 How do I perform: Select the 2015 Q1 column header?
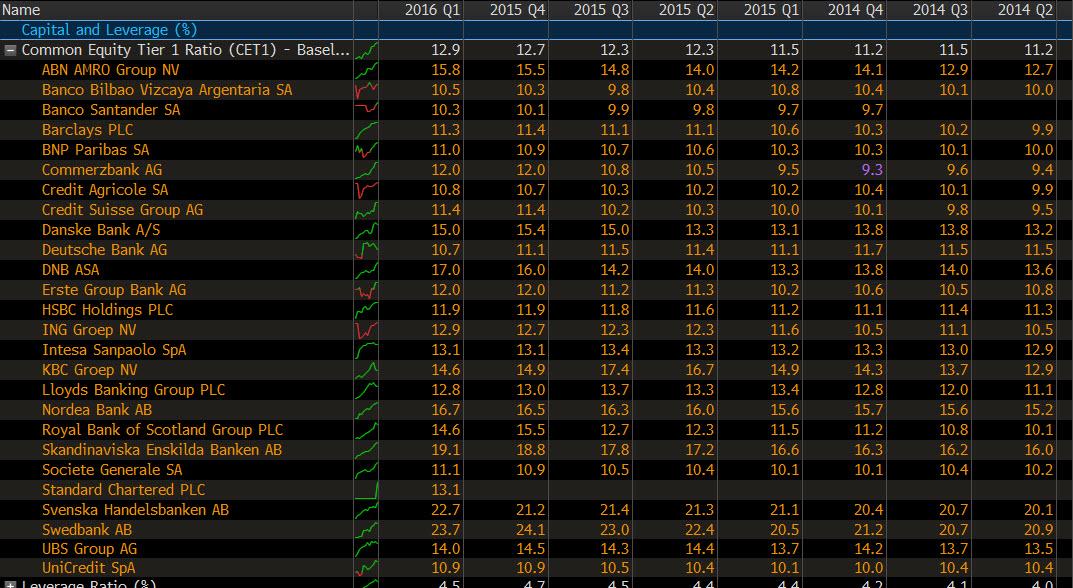pos(760,10)
